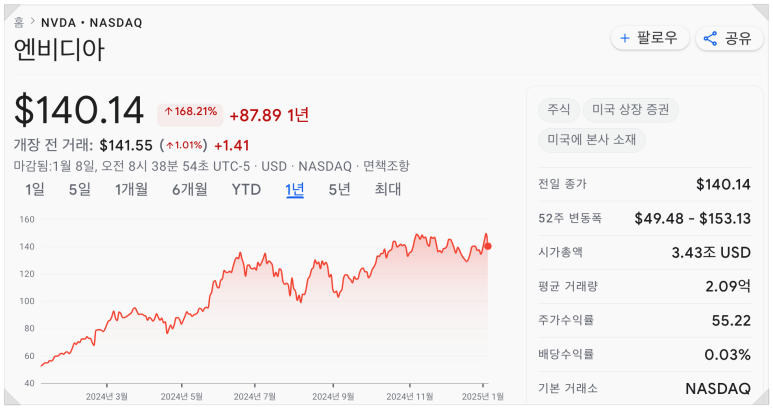Click the 2024년 7월 axis label
773x409 pixels.
click(254, 396)
